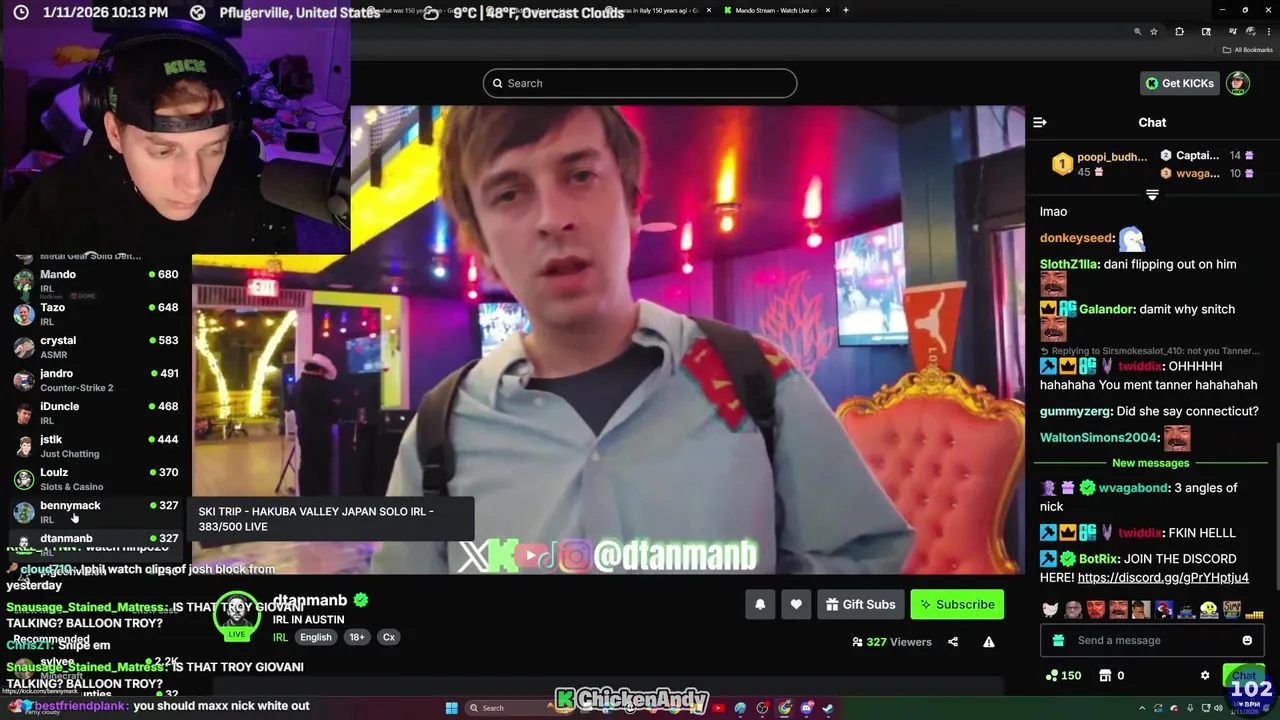Click the share icon next to Viewers
The height and width of the screenshot is (720, 1280).
[953, 642]
